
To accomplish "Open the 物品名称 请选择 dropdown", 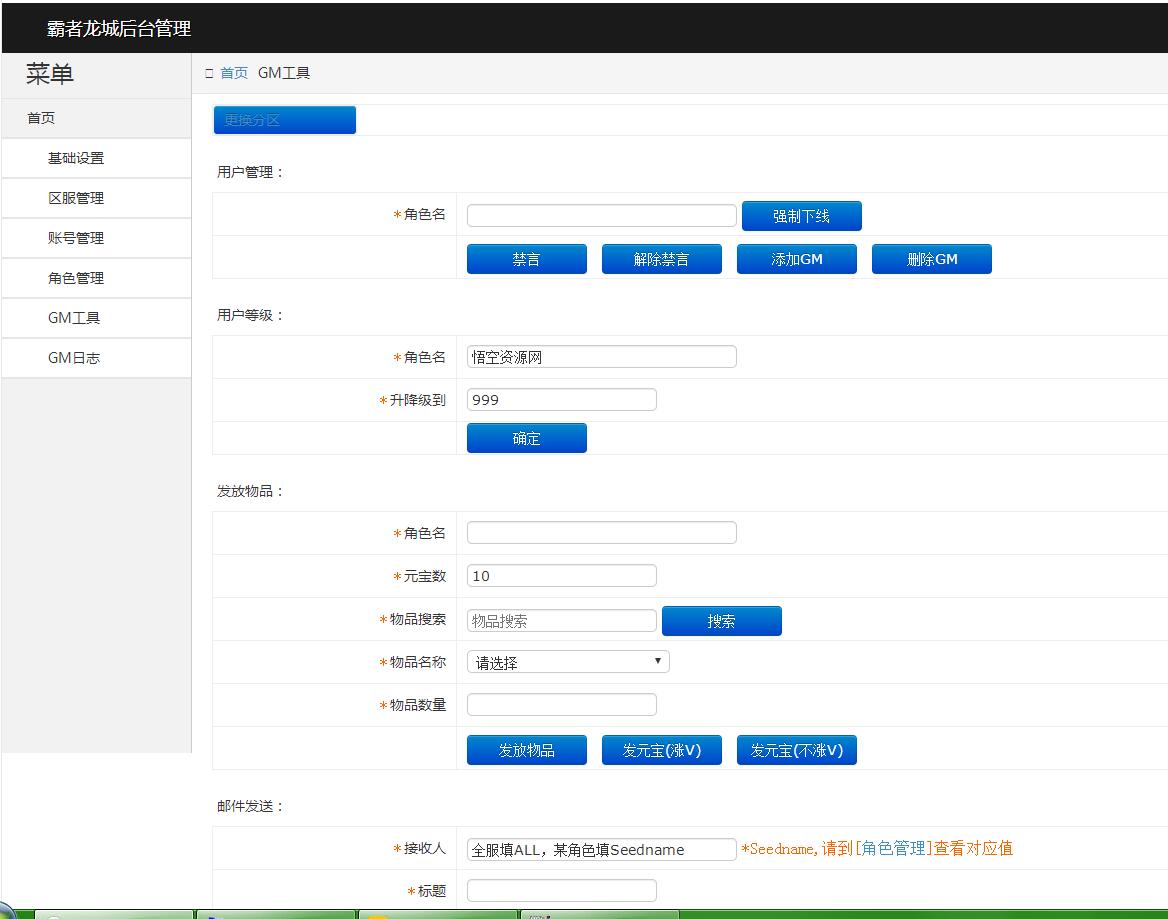I will [568, 662].
